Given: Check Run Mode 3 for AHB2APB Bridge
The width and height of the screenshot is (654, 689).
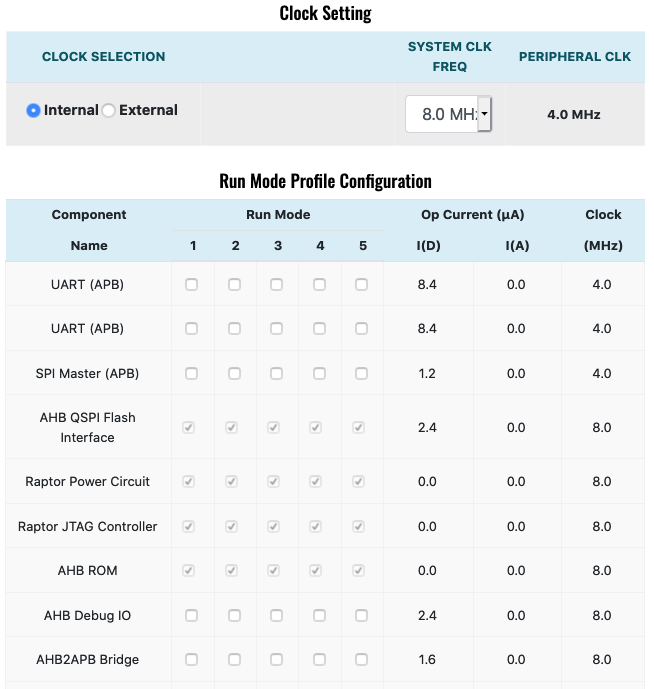Looking at the screenshot, I should 276,660.
